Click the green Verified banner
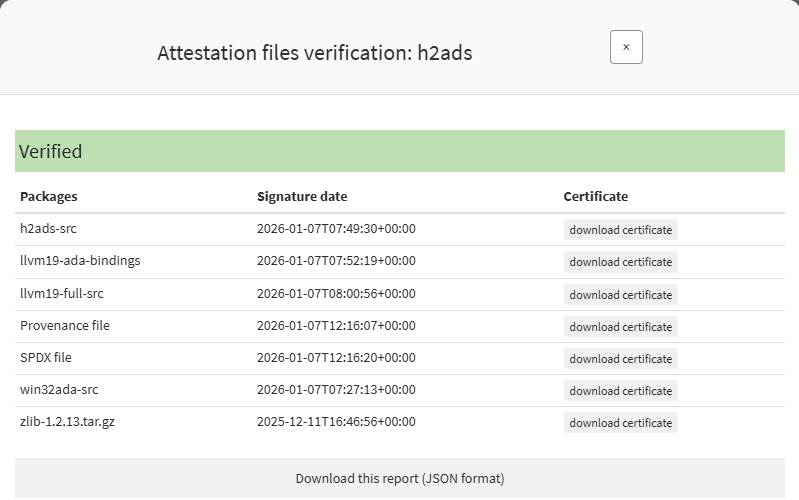799x500 pixels. tap(399, 152)
